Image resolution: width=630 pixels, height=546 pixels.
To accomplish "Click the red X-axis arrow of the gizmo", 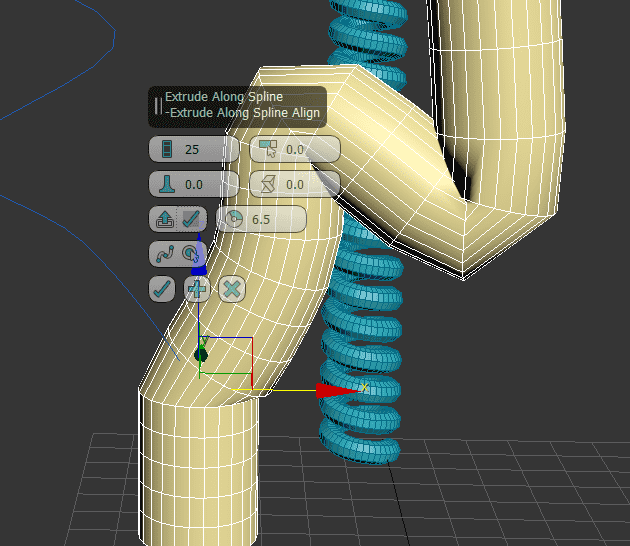I will (x=338, y=391).
